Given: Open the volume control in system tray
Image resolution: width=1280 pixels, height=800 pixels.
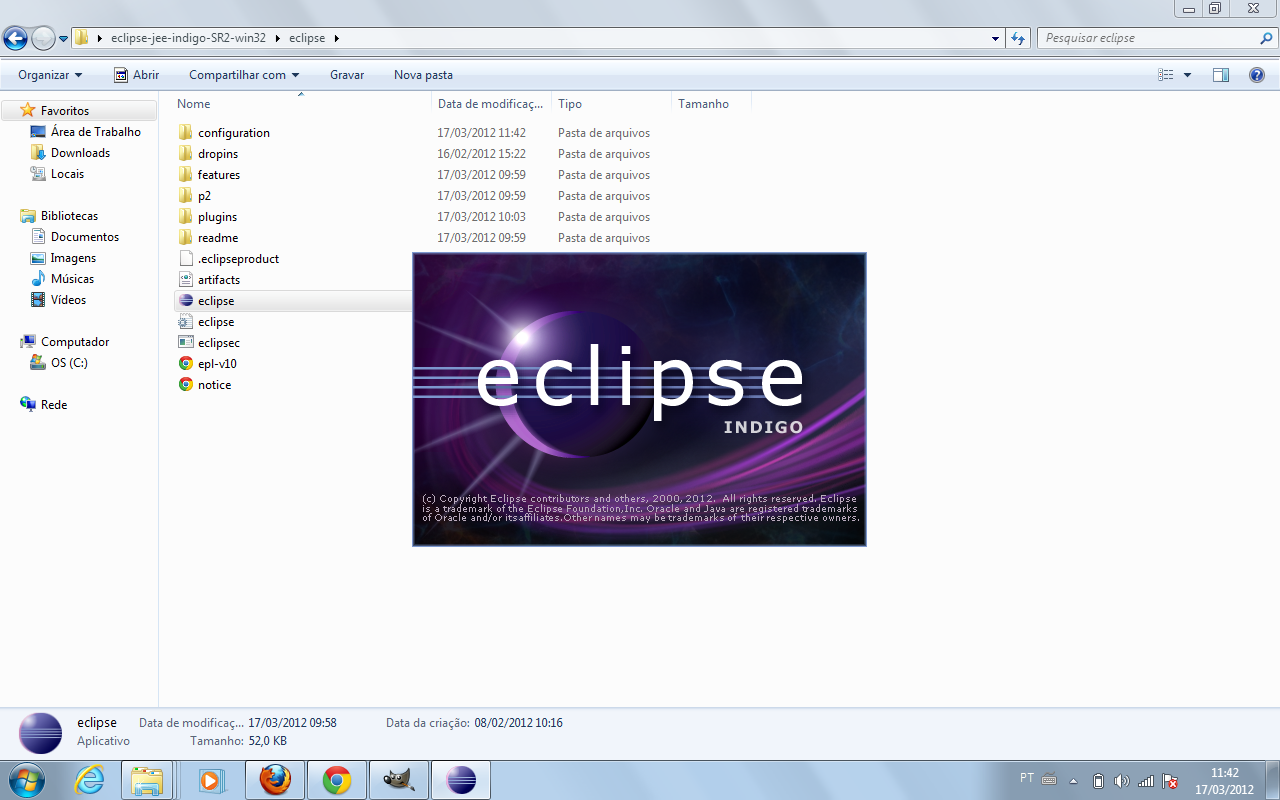Looking at the screenshot, I should pos(1124,781).
